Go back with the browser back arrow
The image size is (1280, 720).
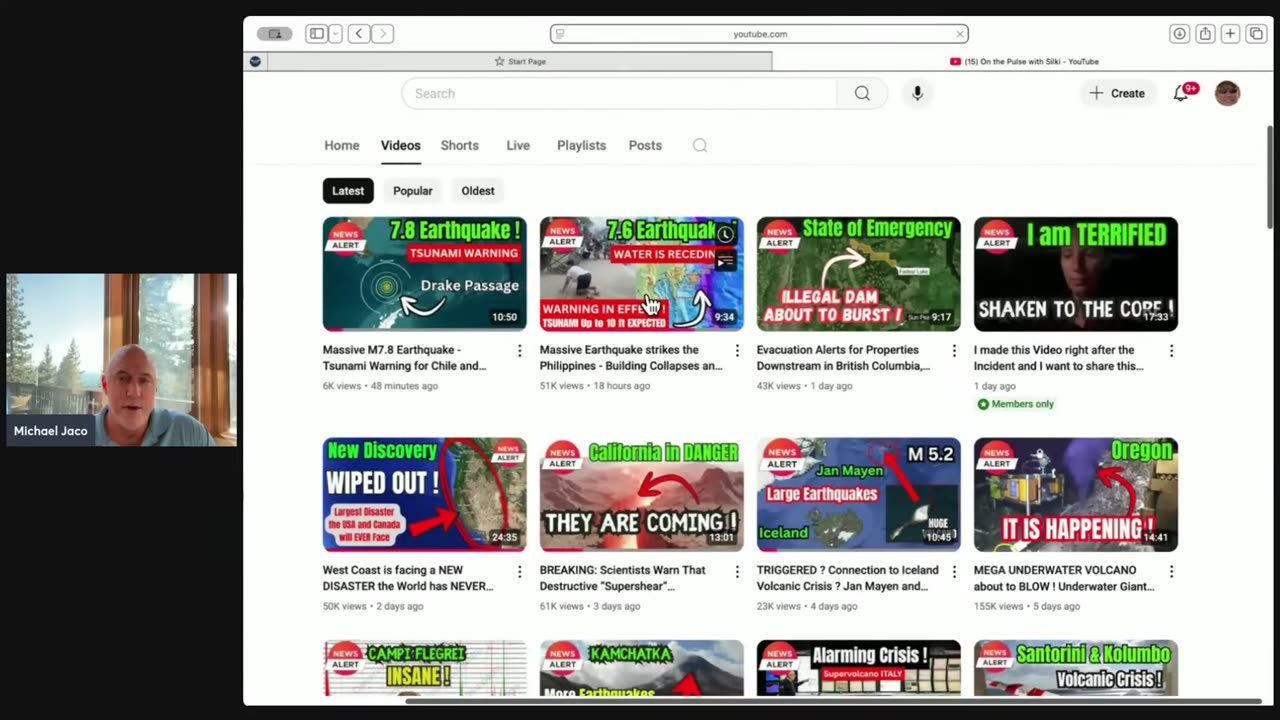(359, 34)
